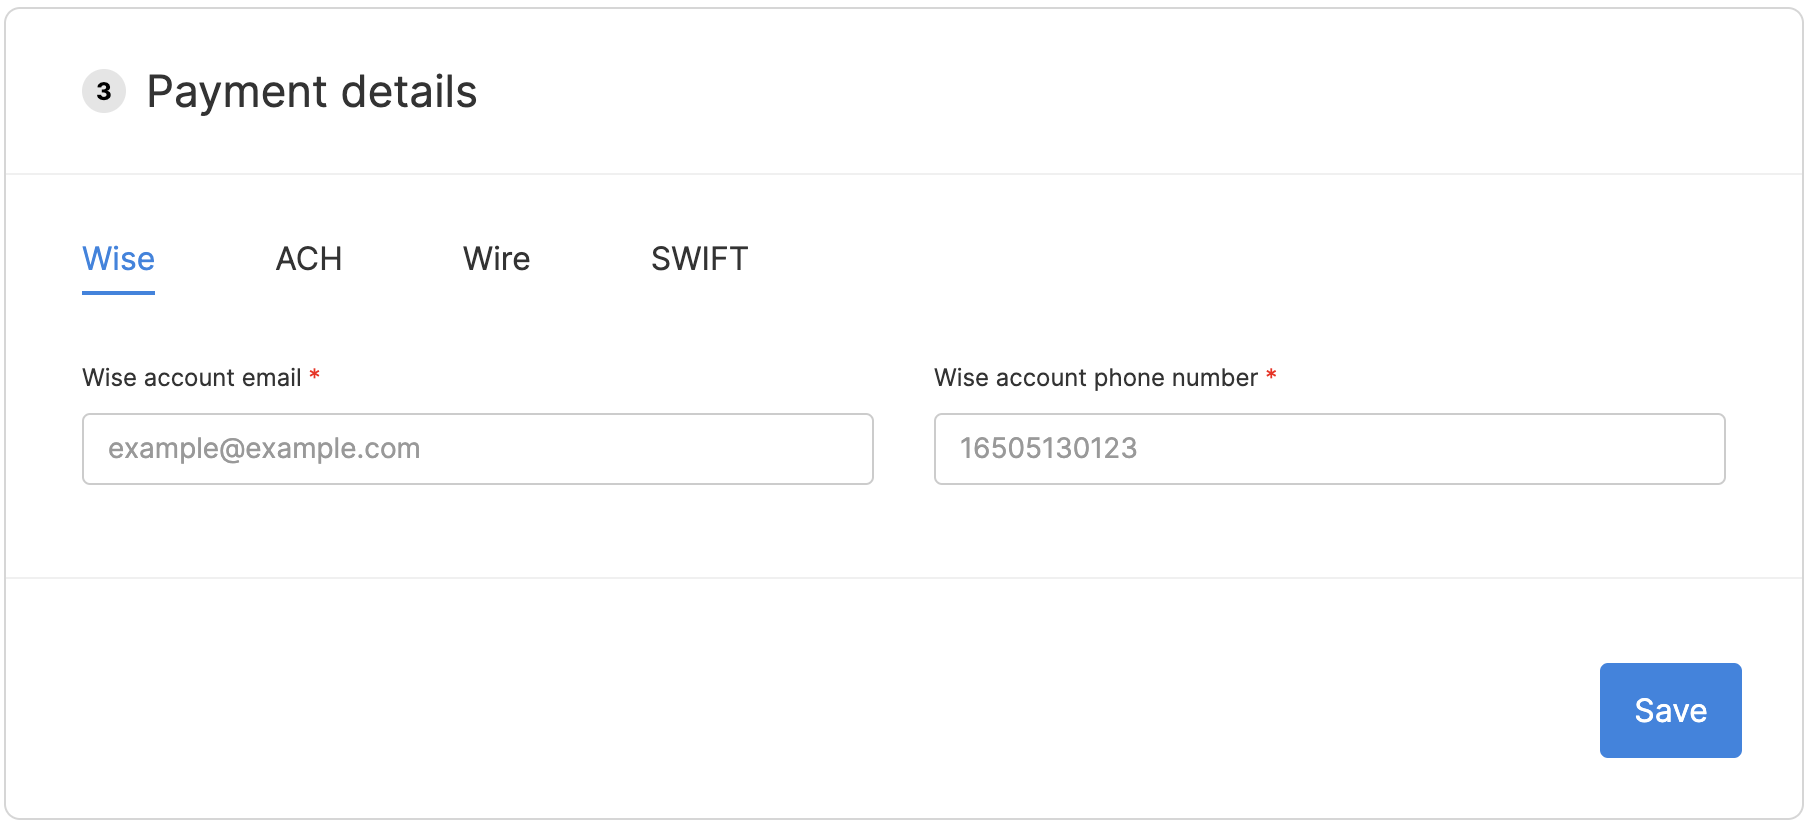The image size is (1810, 828).
Task: Click the 16505130123 placeholder text
Action: 1048,449
